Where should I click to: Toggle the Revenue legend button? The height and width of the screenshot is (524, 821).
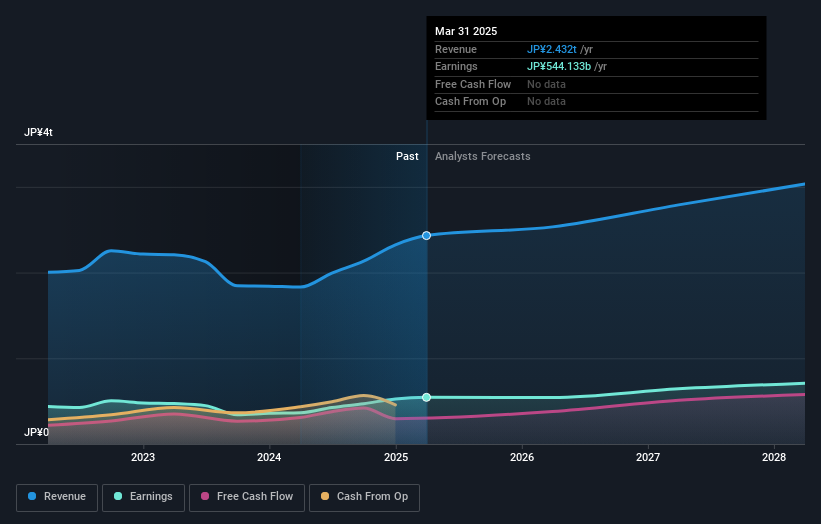[57, 497]
